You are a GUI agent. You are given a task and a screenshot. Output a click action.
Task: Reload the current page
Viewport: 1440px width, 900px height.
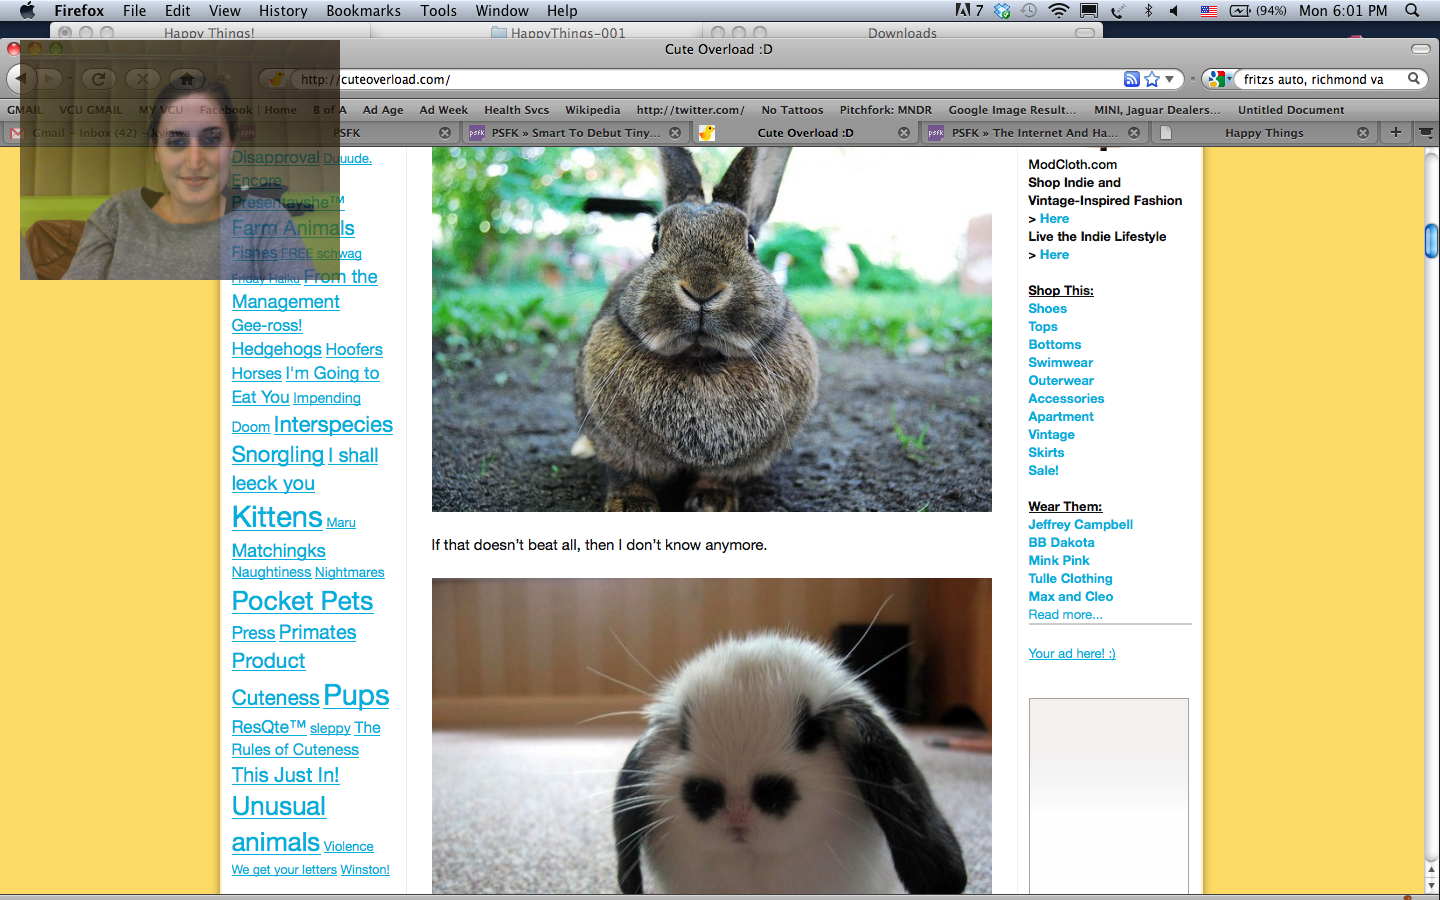click(98, 78)
